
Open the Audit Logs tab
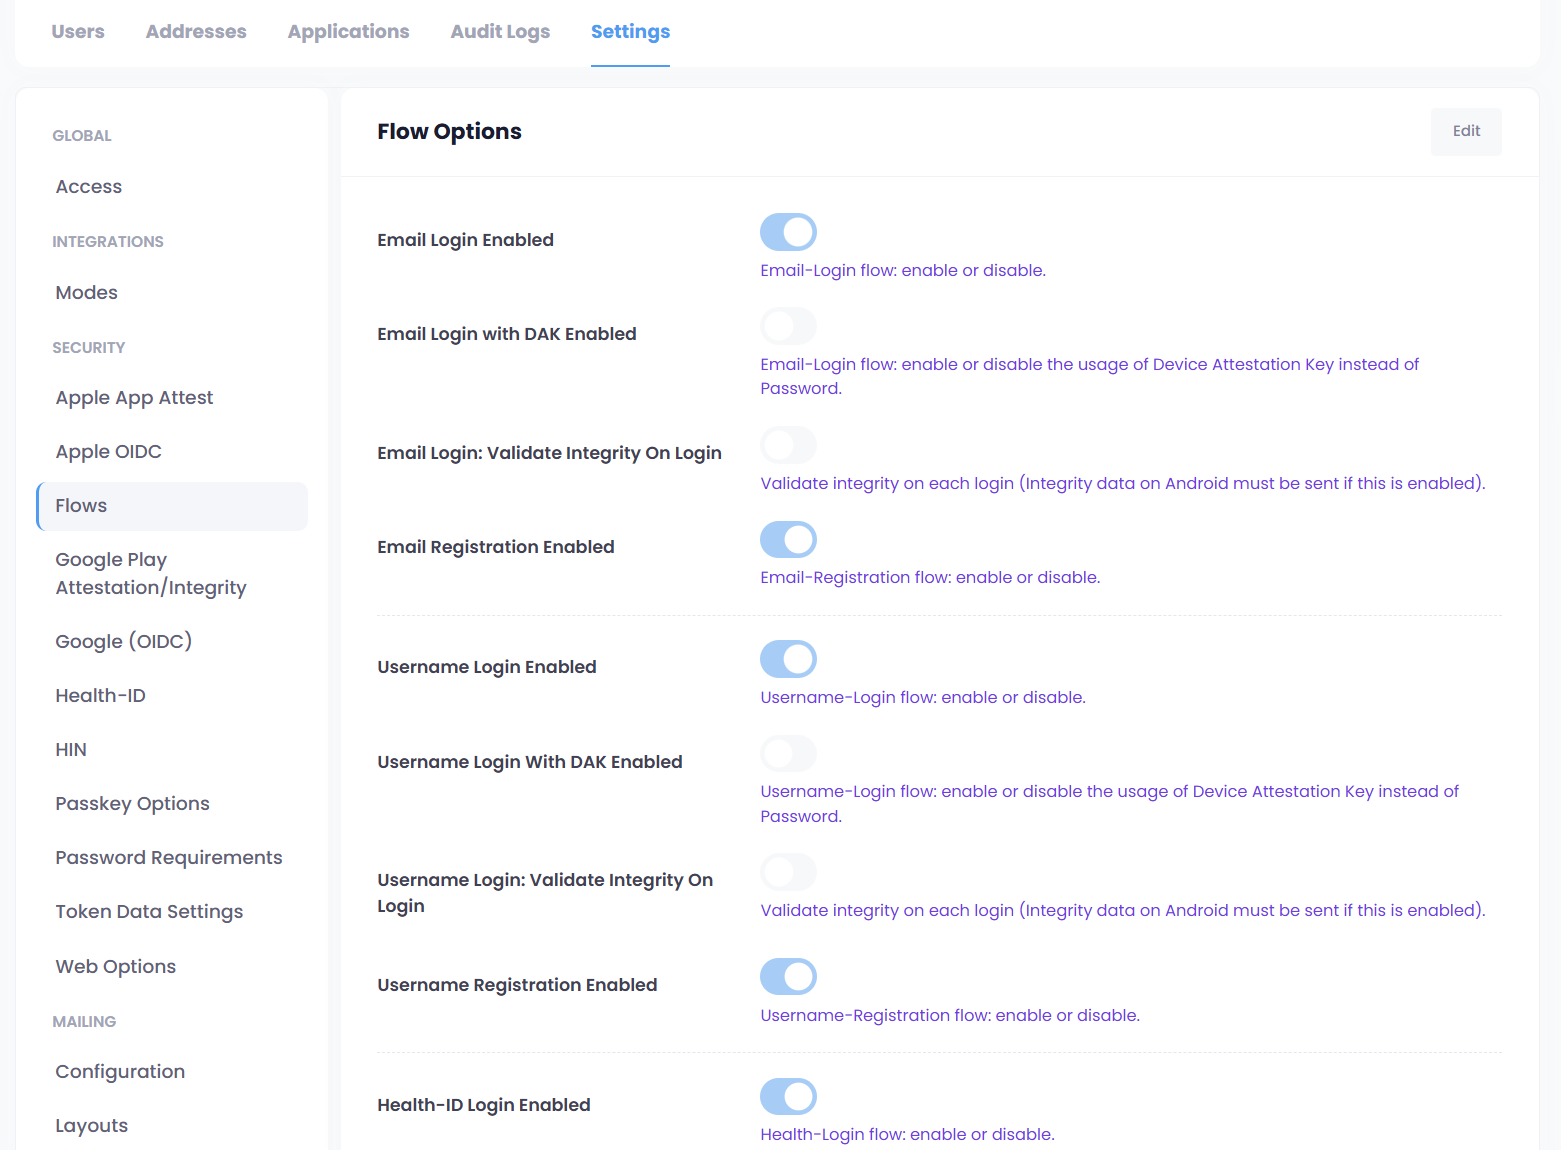(500, 32)
